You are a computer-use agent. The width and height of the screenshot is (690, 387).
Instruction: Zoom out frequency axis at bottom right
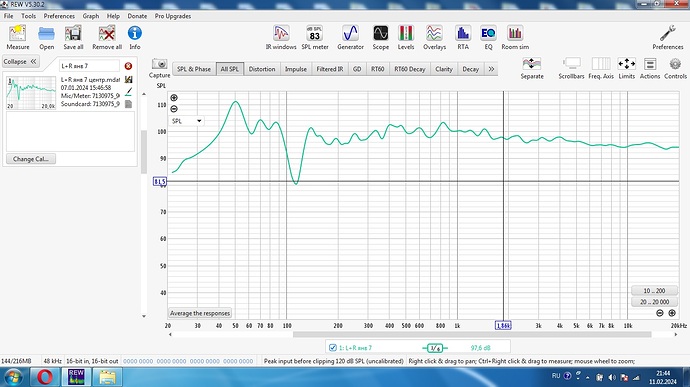pyautogui.click(x=660, y=313)
